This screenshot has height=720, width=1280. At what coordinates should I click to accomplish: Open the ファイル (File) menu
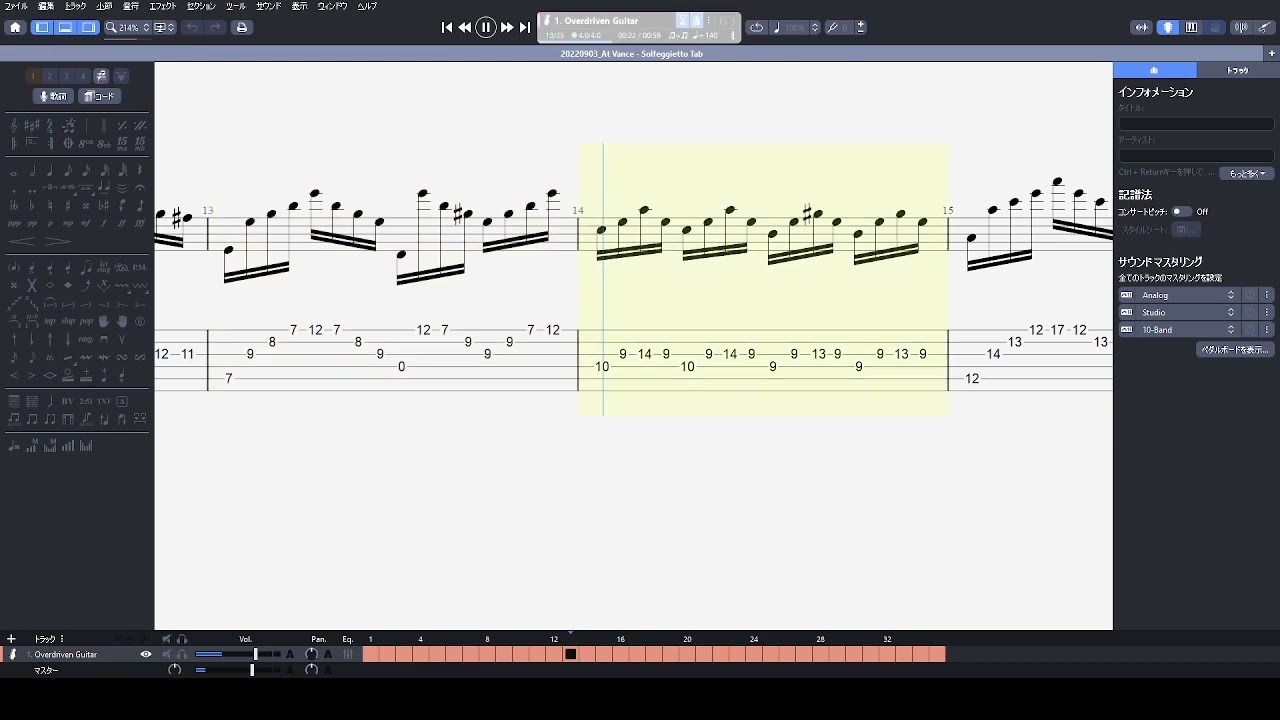coord(16,6)
